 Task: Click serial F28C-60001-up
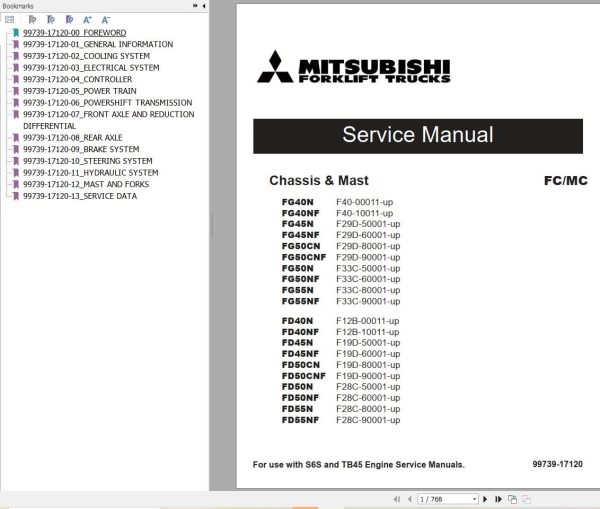tap(368, 398)
